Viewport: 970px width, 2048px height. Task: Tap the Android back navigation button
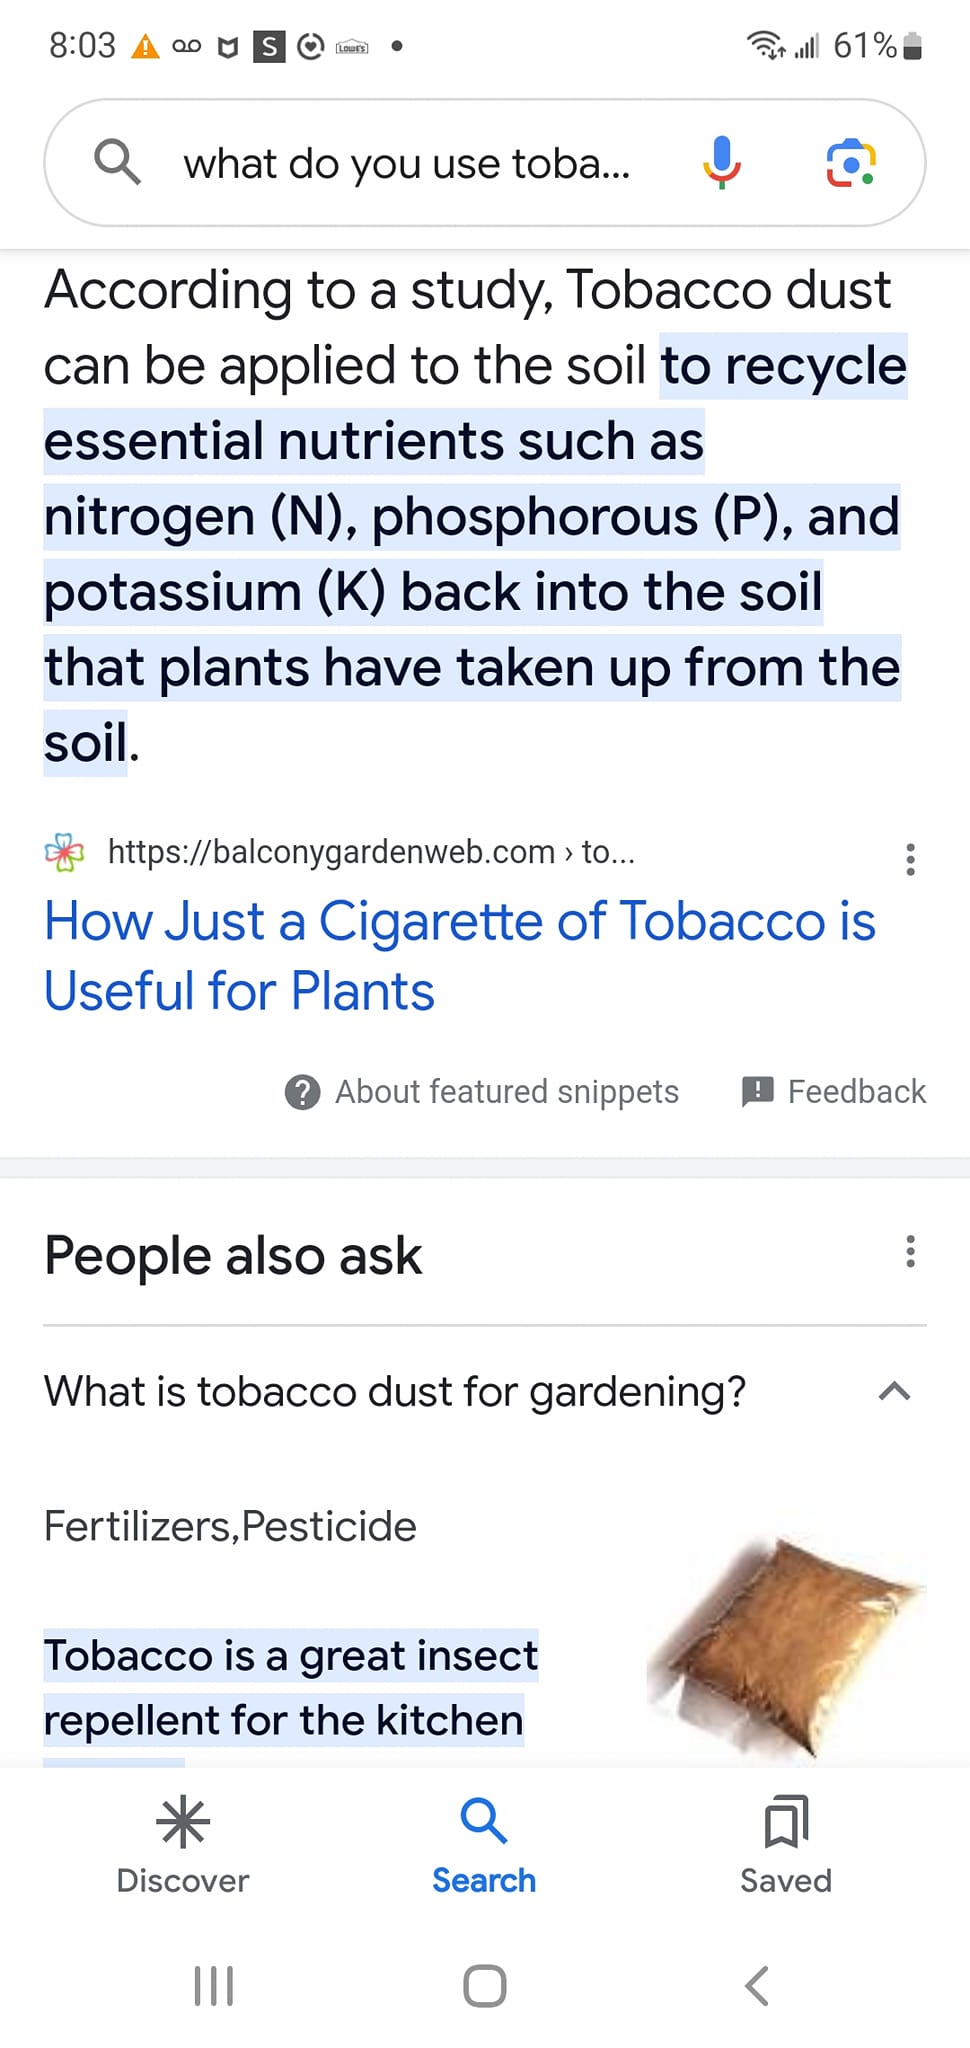(757, 1986)
